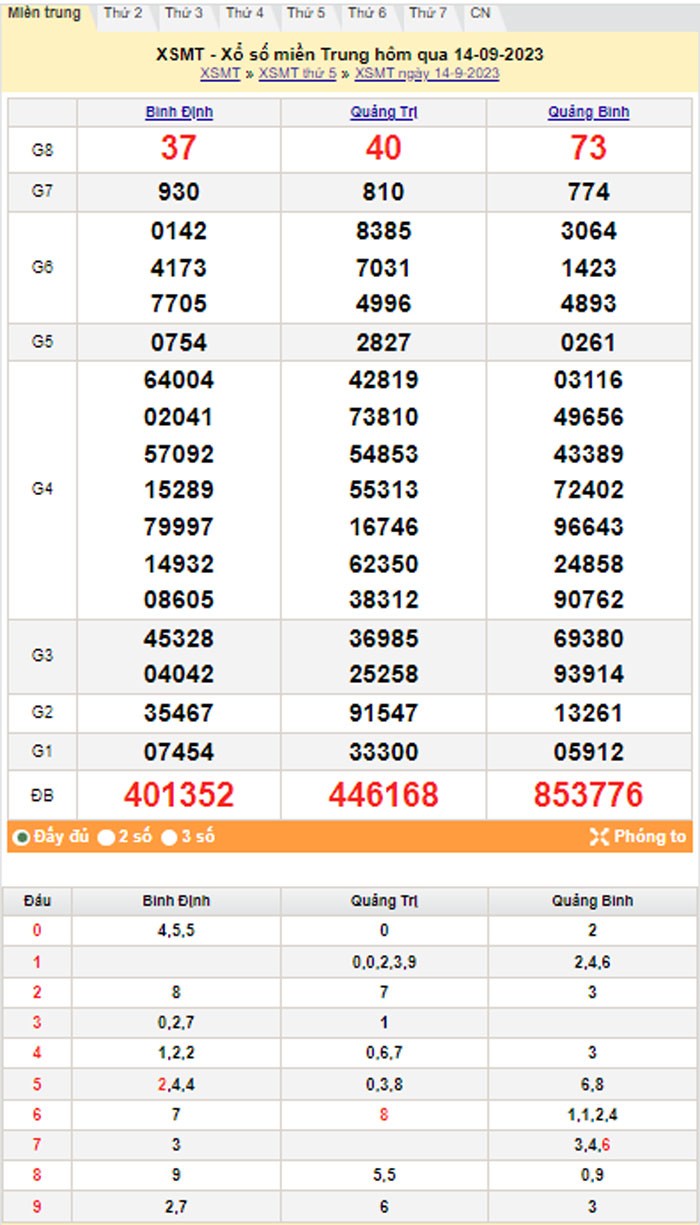Click the Quảng Trị header in Đầu table
The width and height of the screenshot is (700, 1225).
[384, 901]
